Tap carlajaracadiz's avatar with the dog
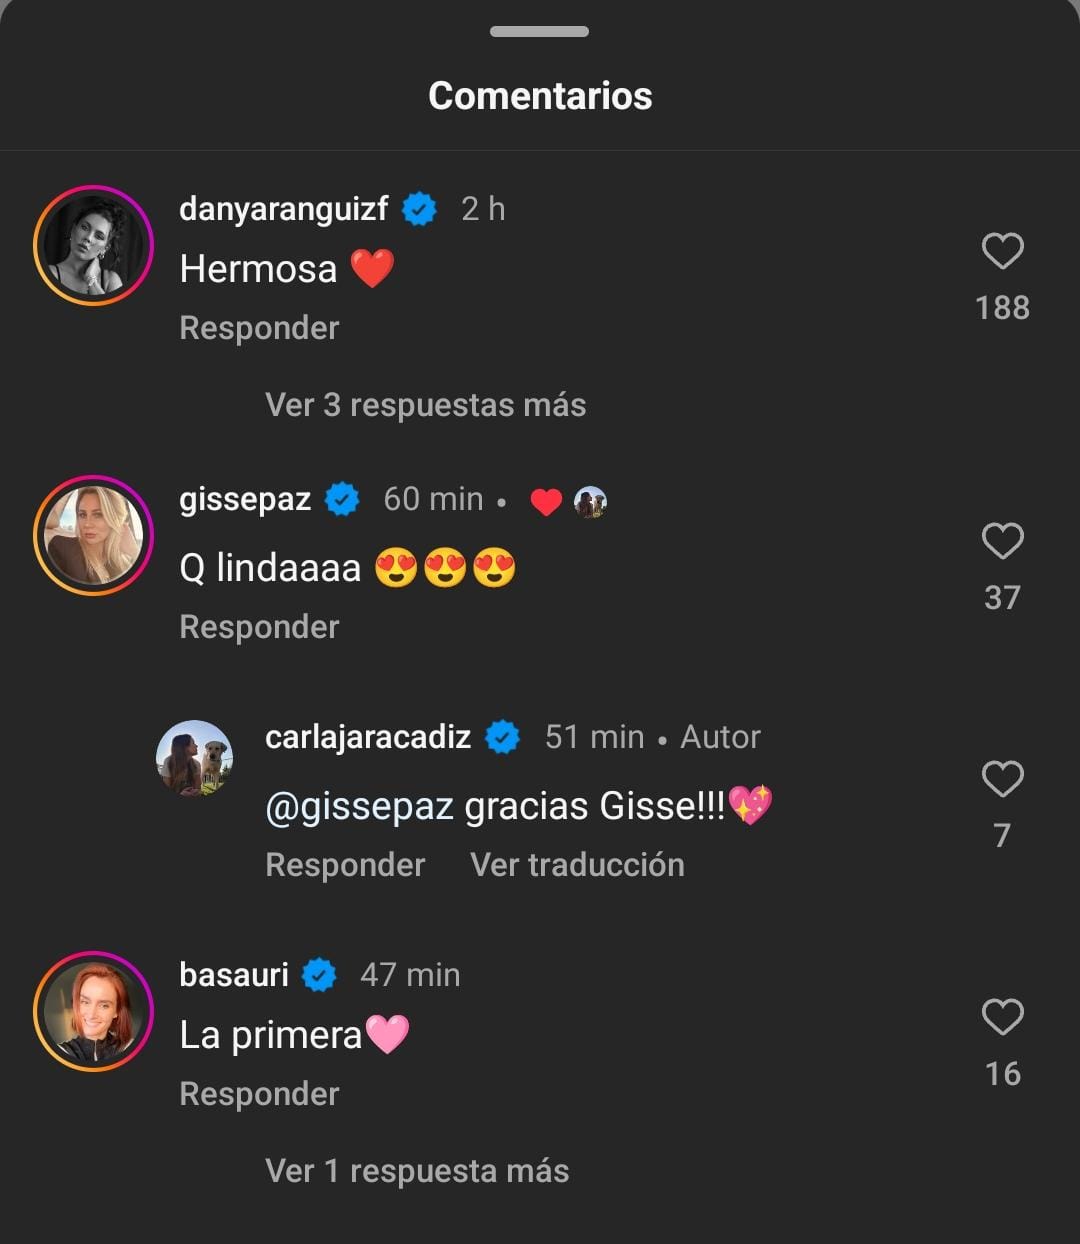1080x1244 pixels. [x=195, y=758]
